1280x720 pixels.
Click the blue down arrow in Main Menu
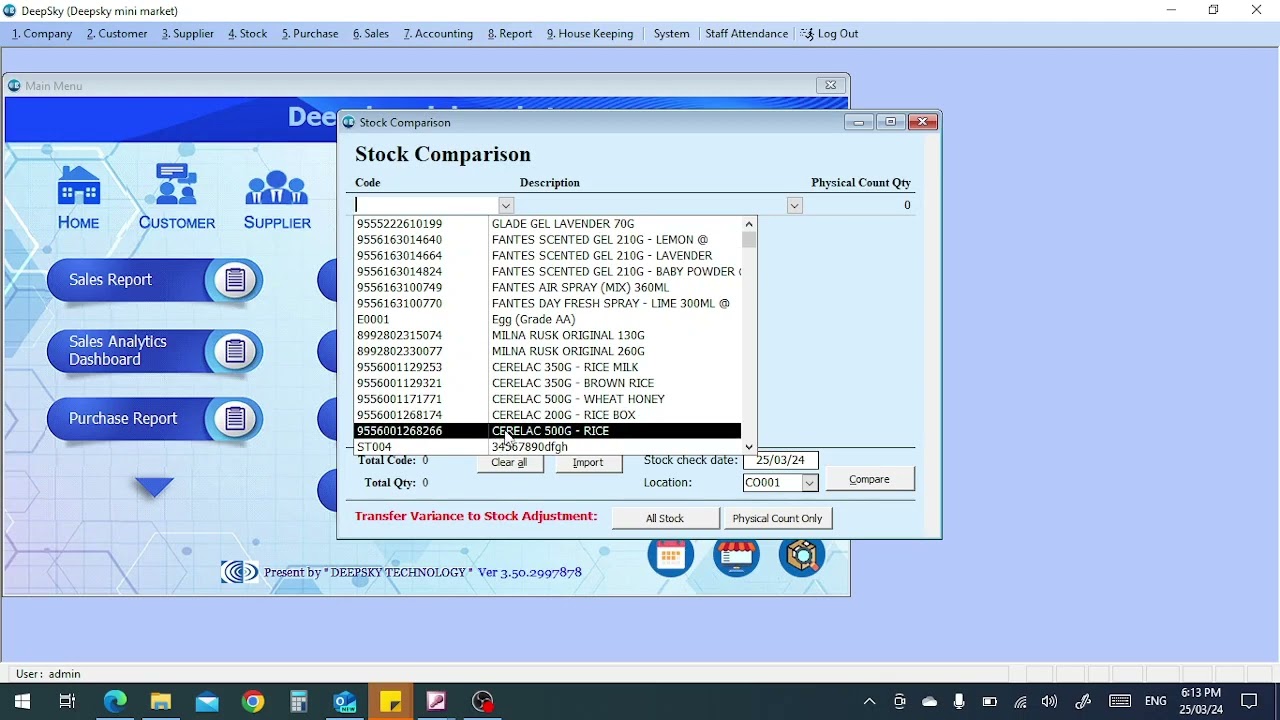pos(154,487)
